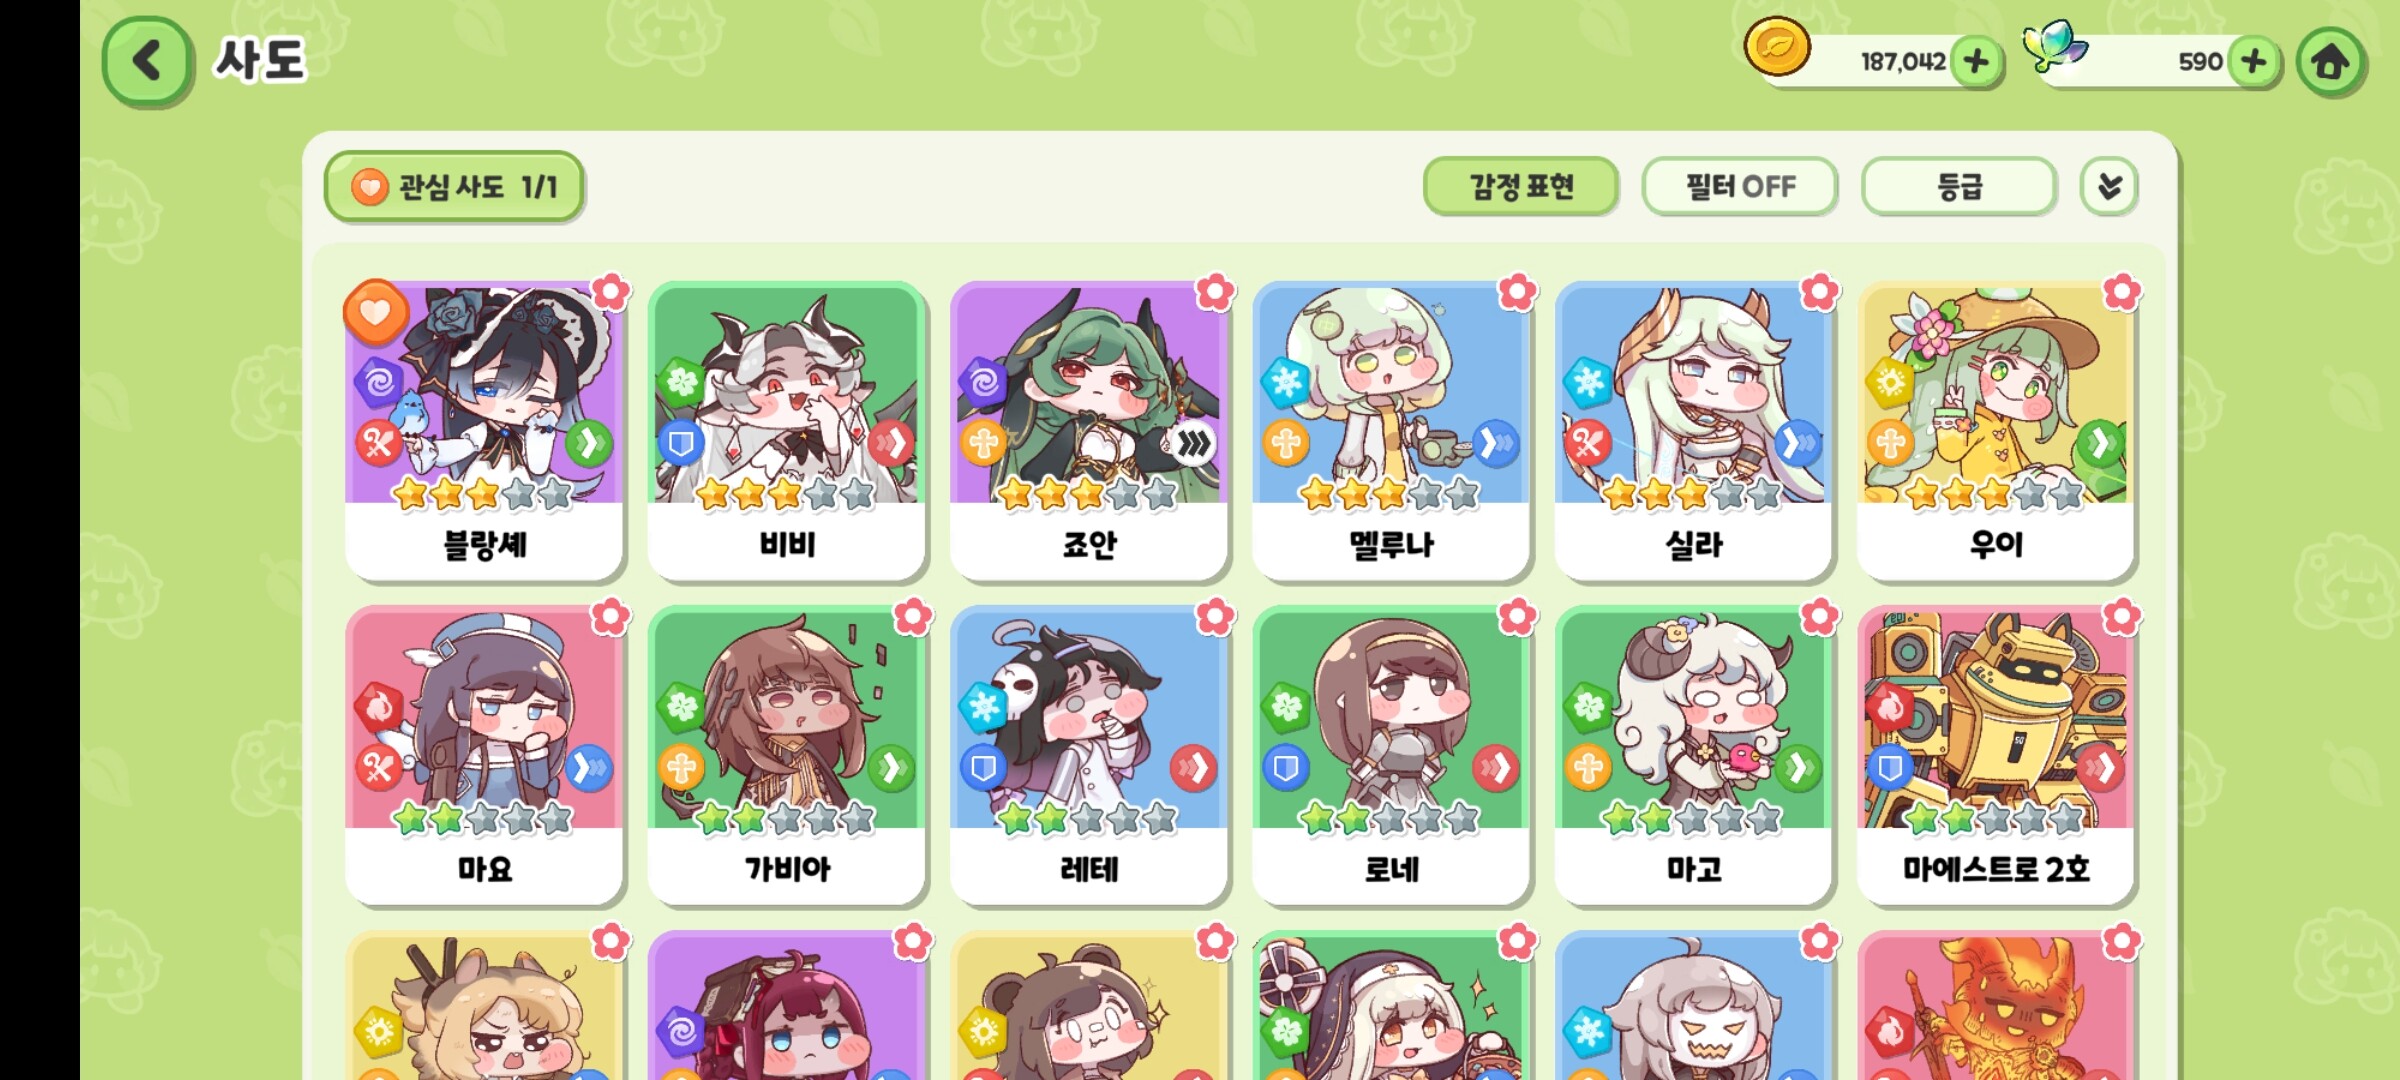2400x1080 pixels.
Task: Open the home screen via house icon
Action: [2330, 62]
